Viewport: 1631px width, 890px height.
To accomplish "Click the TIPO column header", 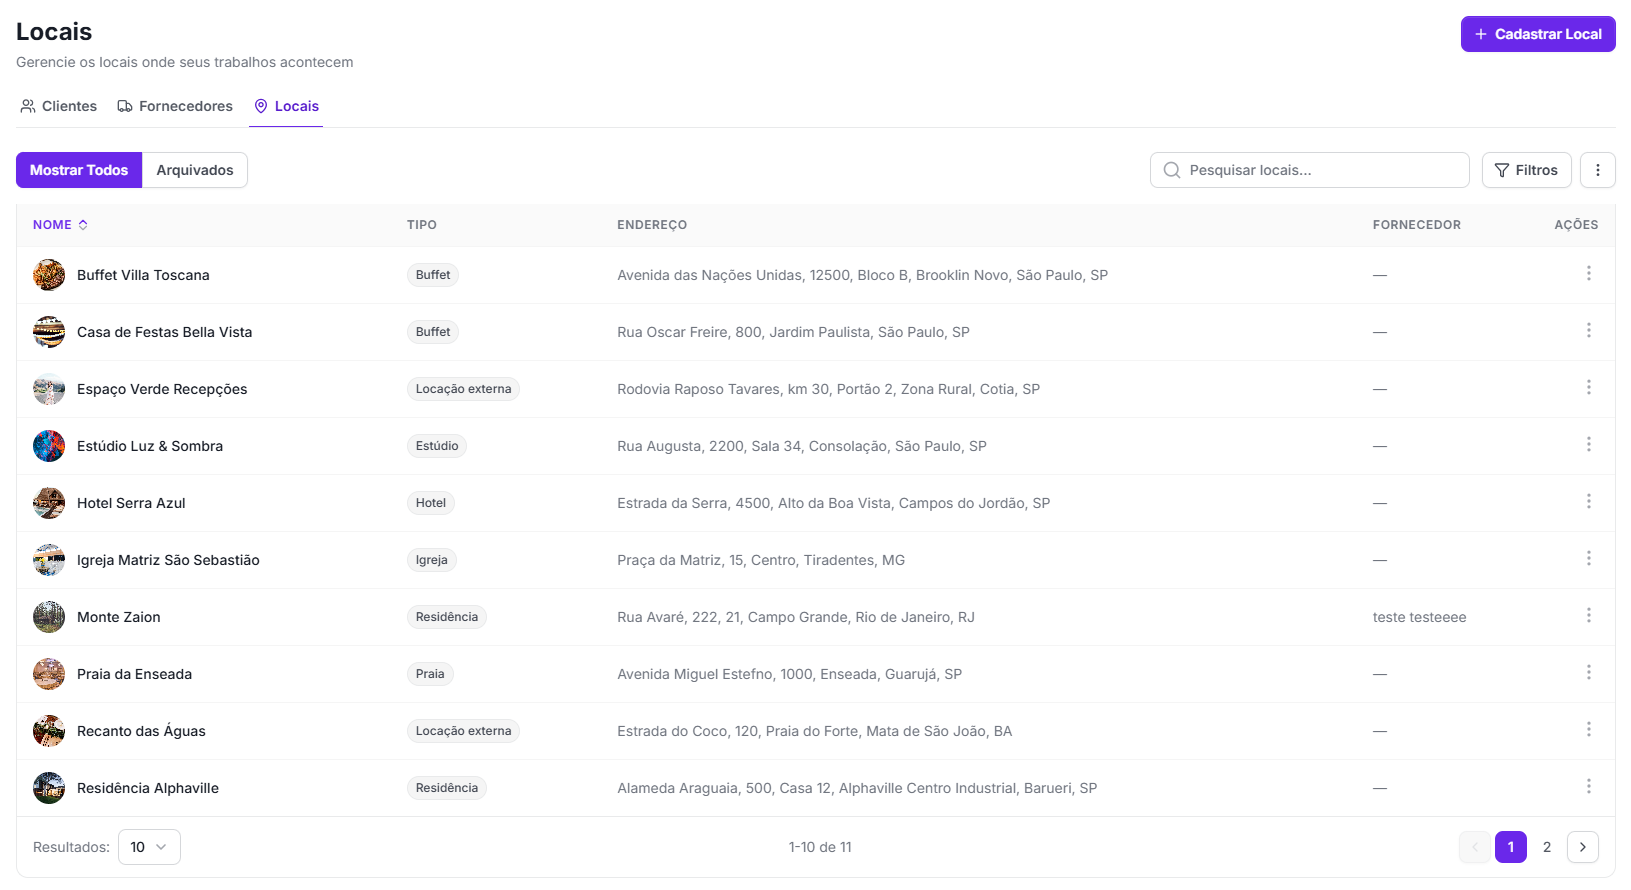I will (422, 225).
